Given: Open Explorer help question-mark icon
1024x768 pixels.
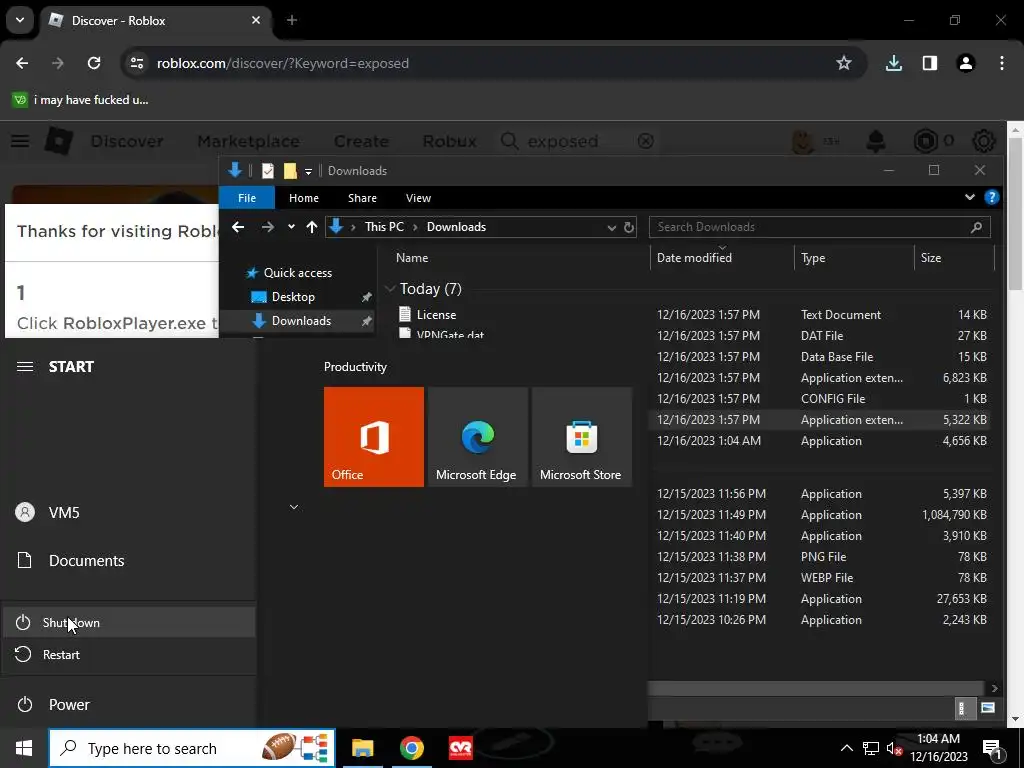Looking at the screenshot, I should (991, 197).
